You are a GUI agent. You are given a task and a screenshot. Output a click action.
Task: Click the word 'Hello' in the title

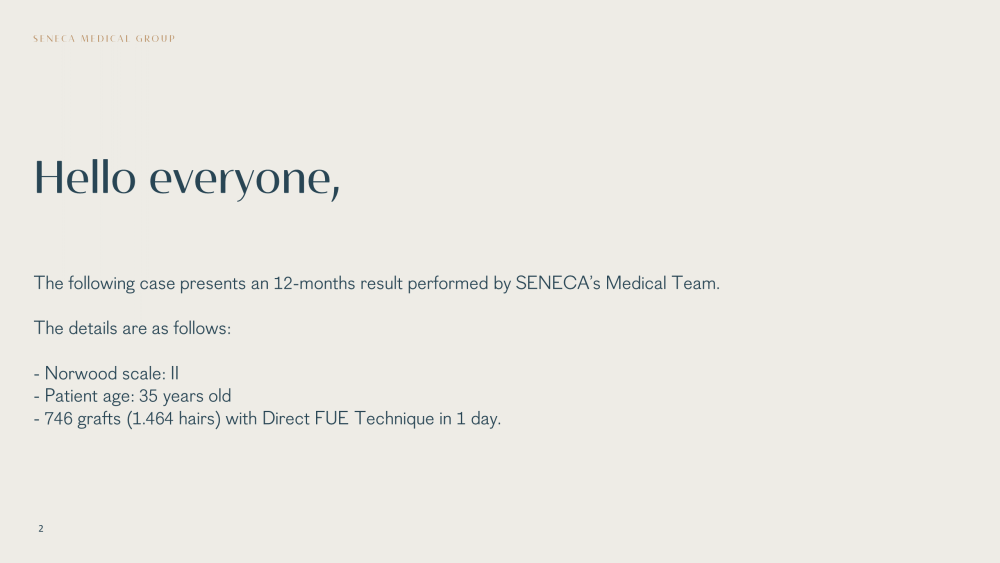[85, 177]
